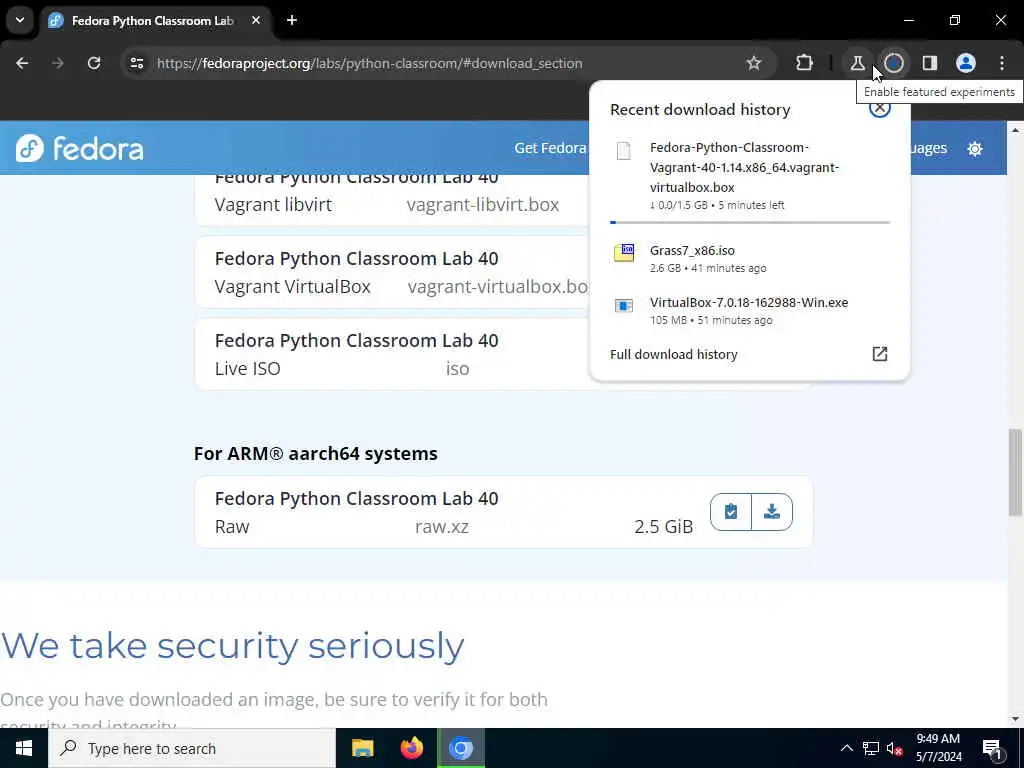Open a new browser tab

click(292, 20)
